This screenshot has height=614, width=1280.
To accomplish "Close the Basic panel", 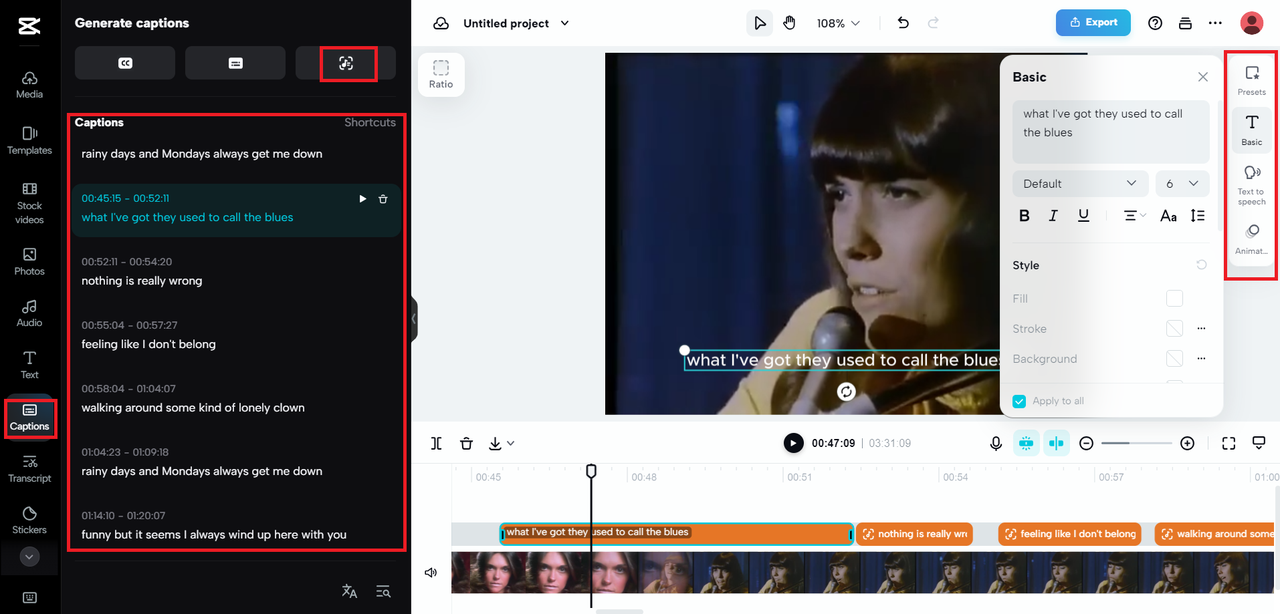I will [1202, 77].
